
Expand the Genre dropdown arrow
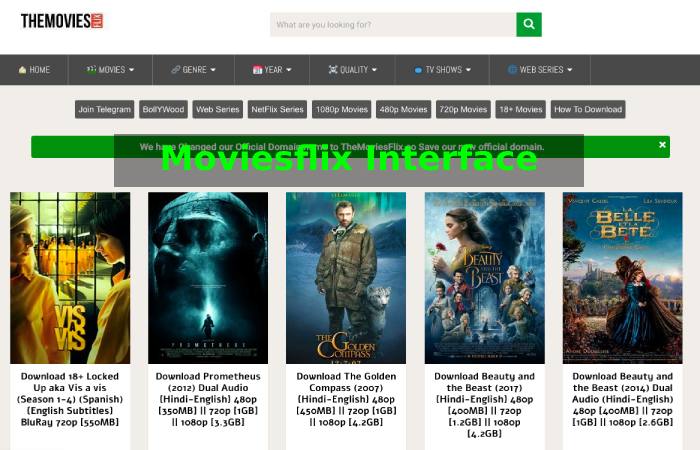[x=213, y=70]
